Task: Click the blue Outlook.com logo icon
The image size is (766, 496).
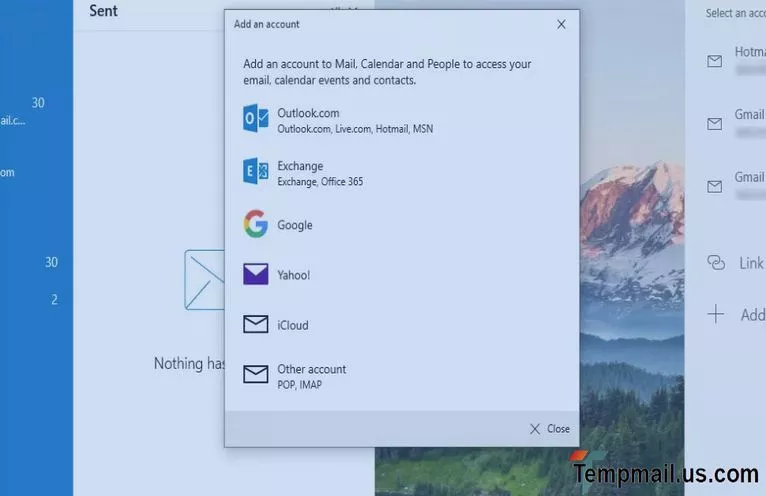Action: click(x=256, y=119)
